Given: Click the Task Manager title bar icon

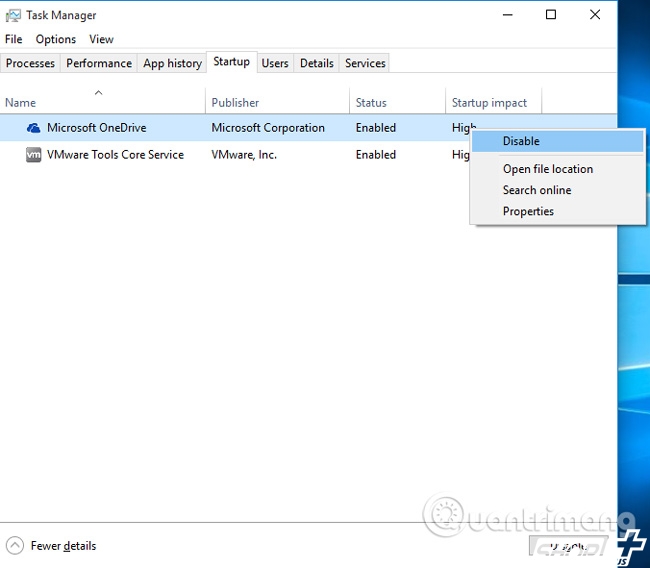Looking at the screenshot, I should 13,16.
